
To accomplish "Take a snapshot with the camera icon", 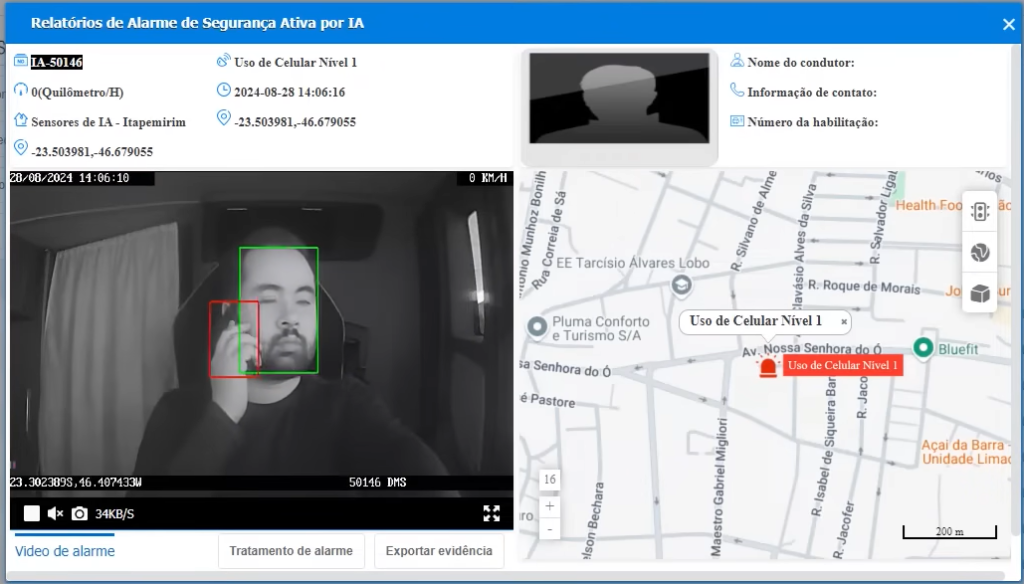I will tap(79, 513).
